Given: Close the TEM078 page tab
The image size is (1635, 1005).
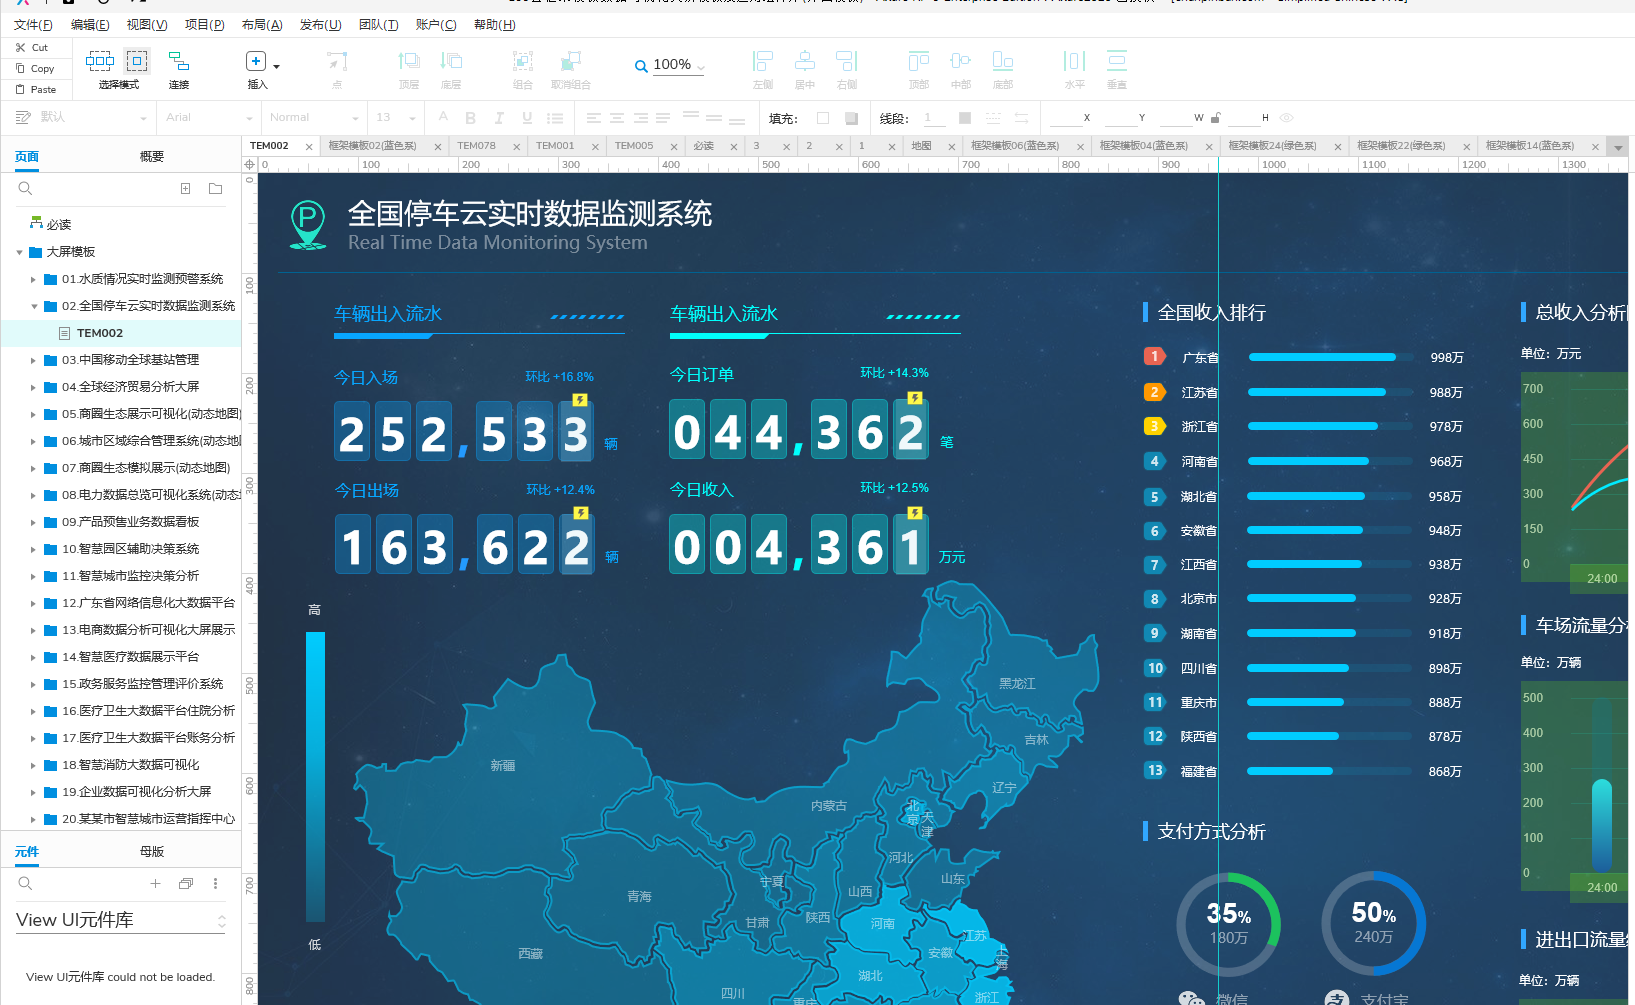Looking at the screenshot, I should [516, 147].
